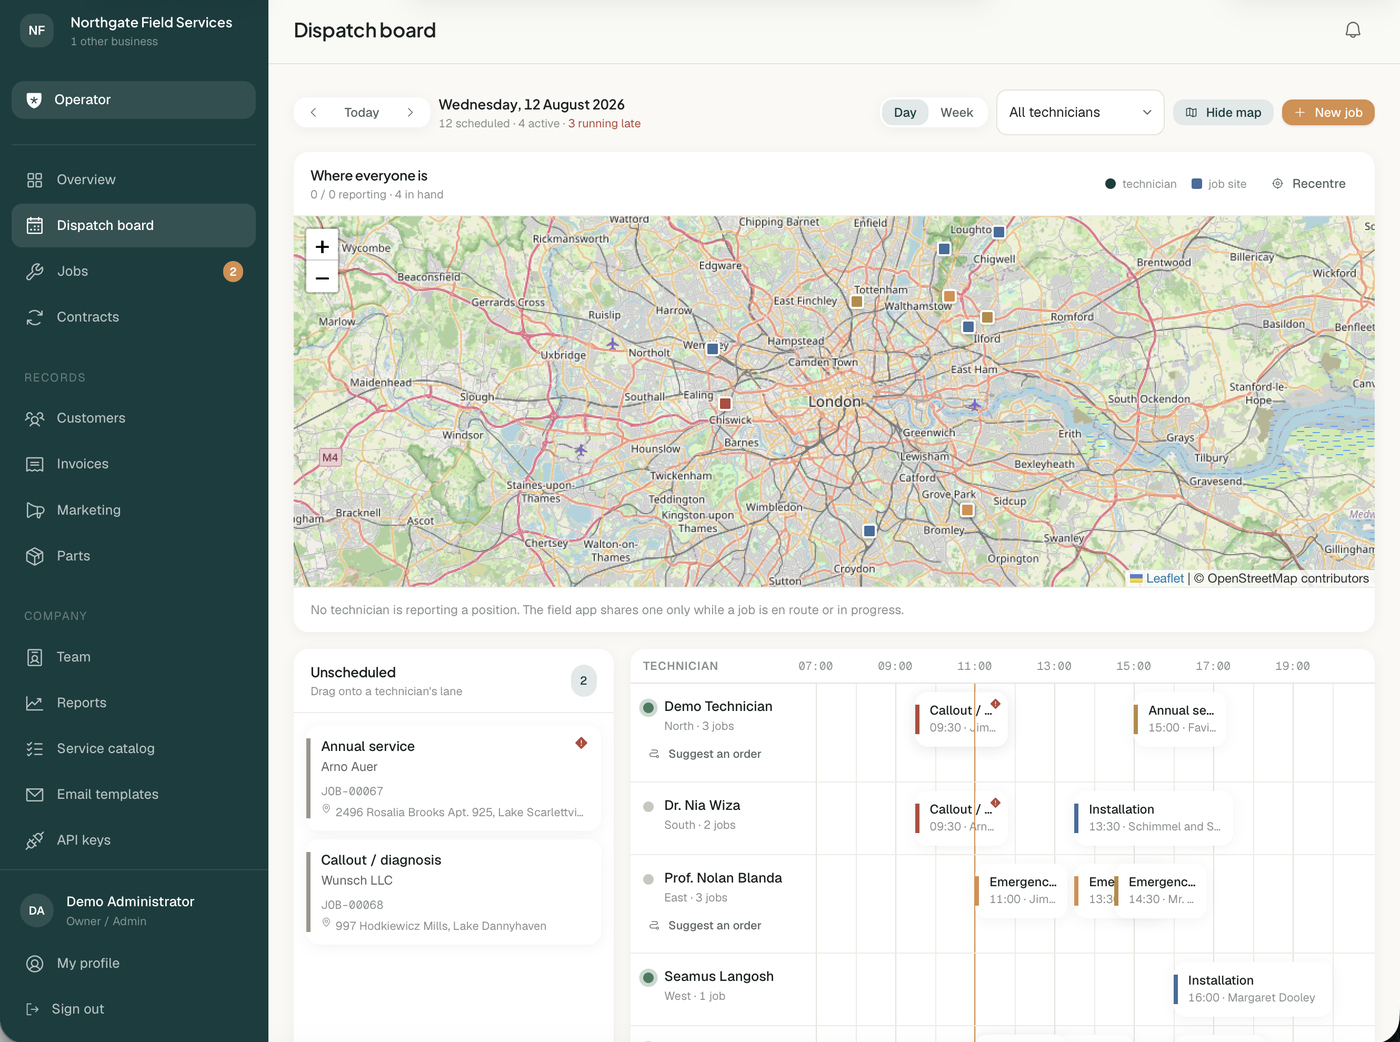Click the API keys icon
The height and width of the screenshot is (1042, 1400).
35,840
